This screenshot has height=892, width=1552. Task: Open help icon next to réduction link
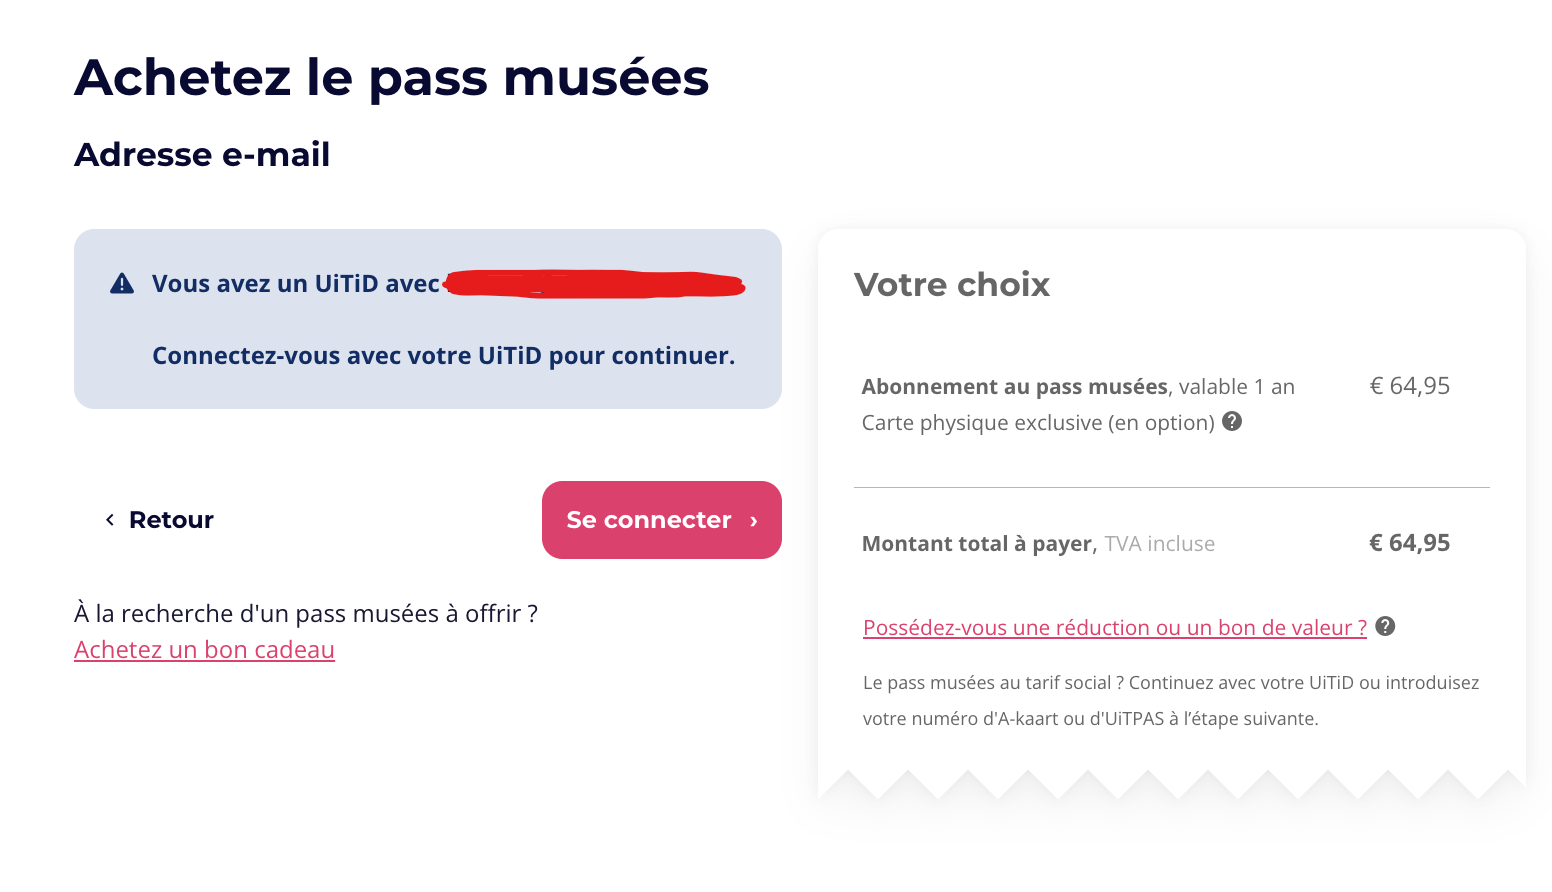(x=1385, y=626)
